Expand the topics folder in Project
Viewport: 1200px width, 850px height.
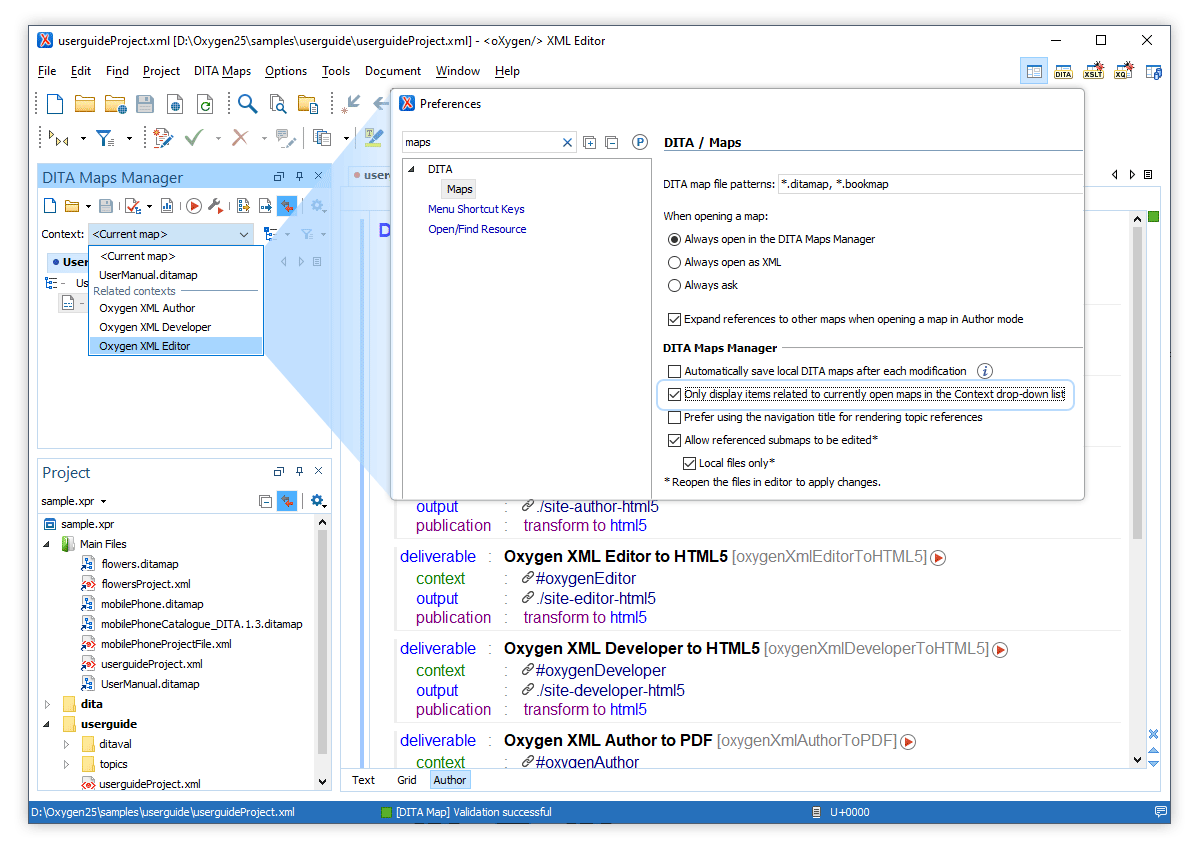pyautogui.click(x=67, y=764)
